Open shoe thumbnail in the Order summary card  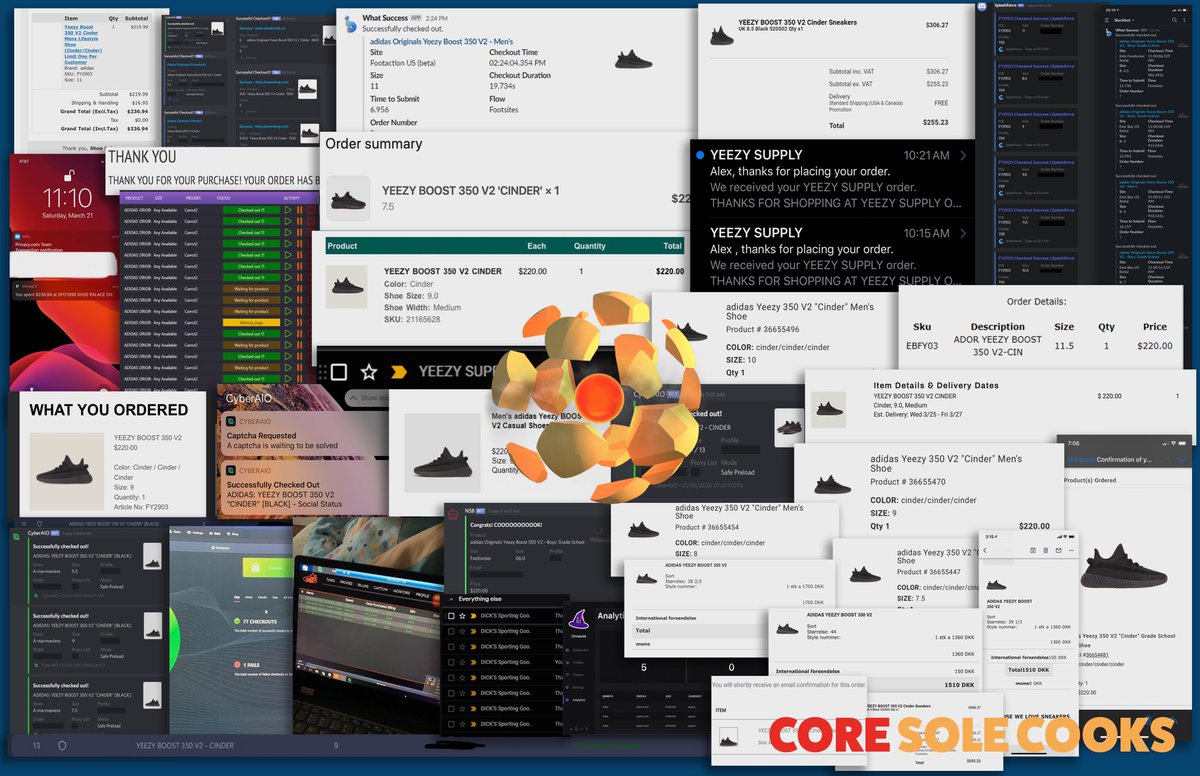(x=348, y=198)
